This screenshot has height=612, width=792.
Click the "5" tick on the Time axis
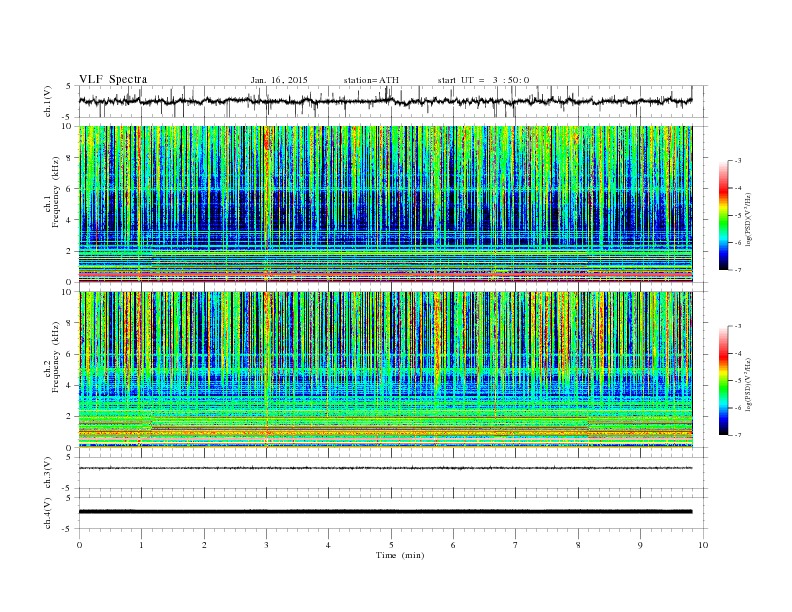point(391,545)
